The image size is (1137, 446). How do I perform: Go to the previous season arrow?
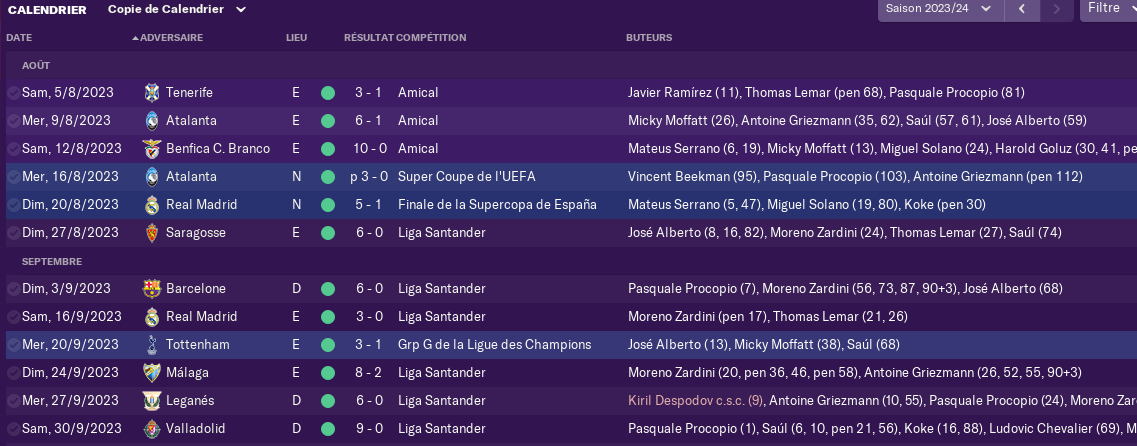[x=1022, y=9]
